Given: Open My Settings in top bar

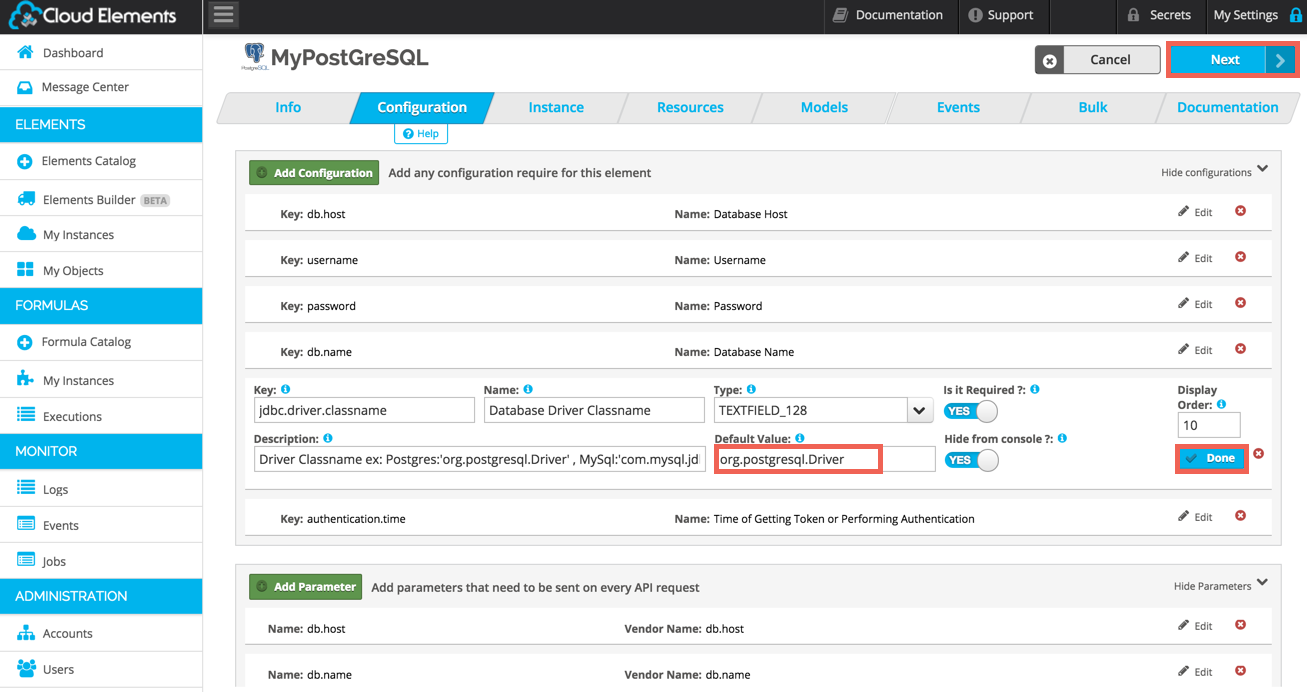Looking at the screenshot, I should 1257,15.
